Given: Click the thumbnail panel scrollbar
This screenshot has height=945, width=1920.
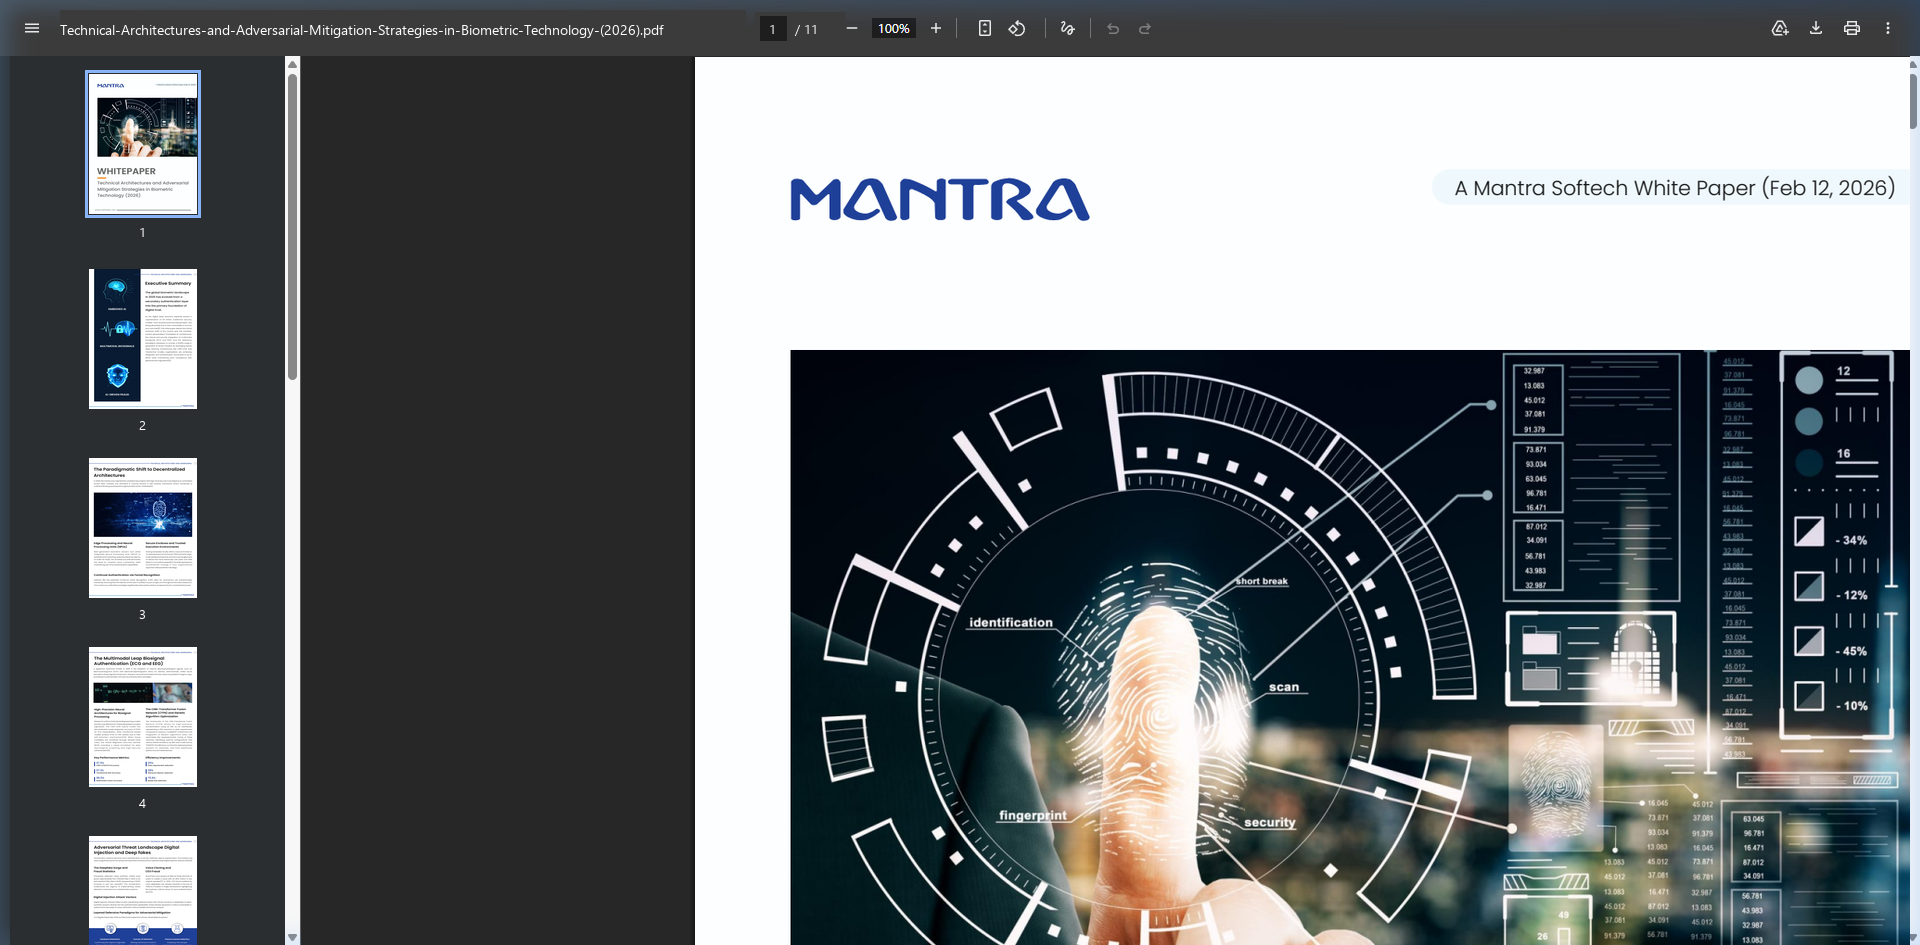Looking at the screenshot, I should [292, 225].
